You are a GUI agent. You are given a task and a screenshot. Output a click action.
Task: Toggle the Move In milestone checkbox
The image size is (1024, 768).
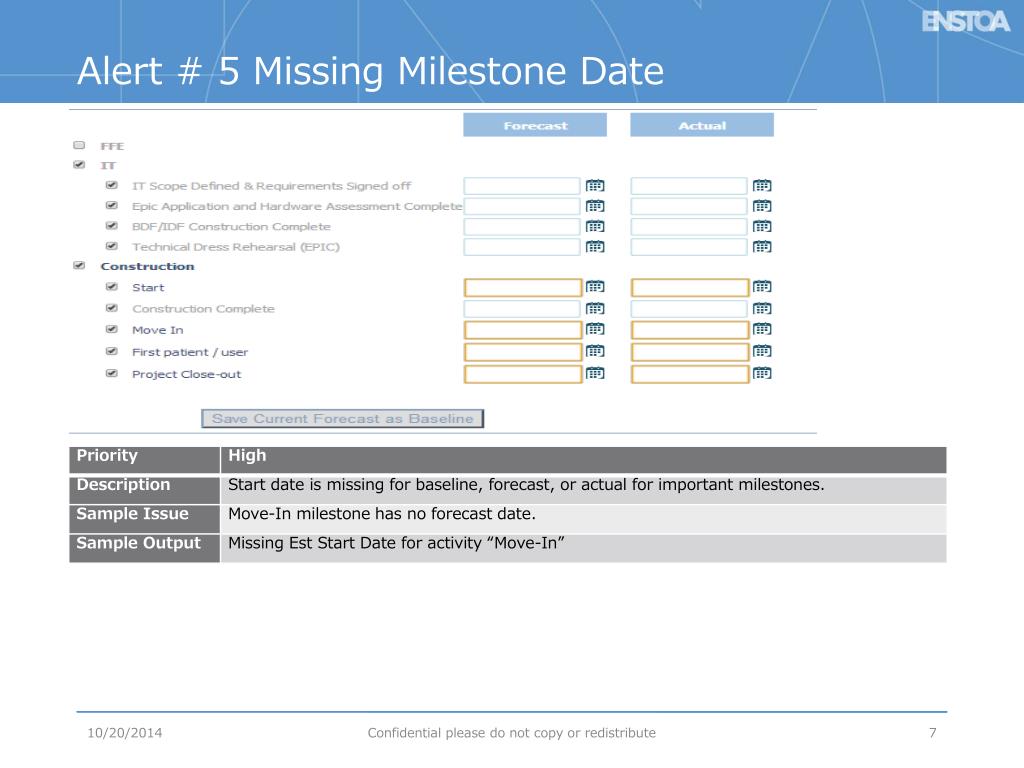click(x=112, y=329)
